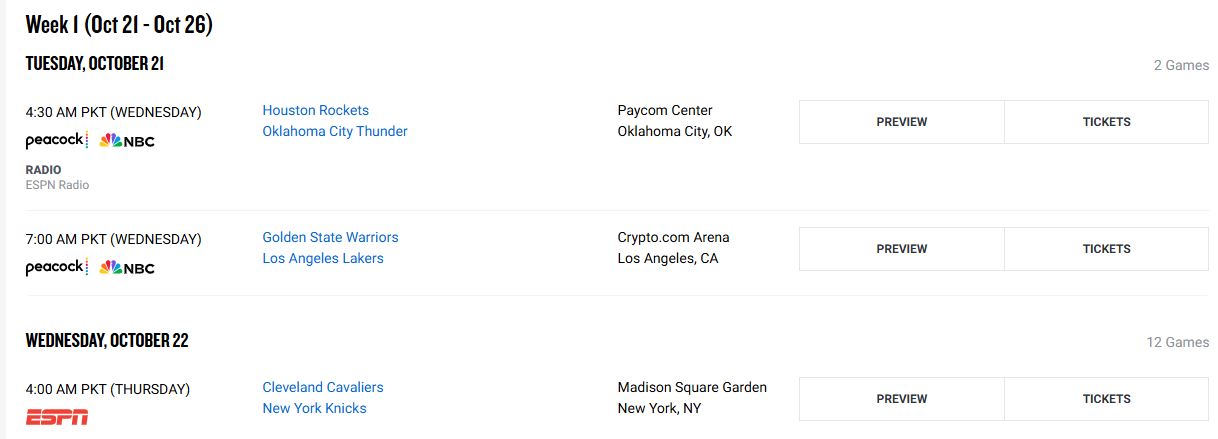Open Houston Rockets team link
Screen dimensions: 1218x439
click(316, 110)
